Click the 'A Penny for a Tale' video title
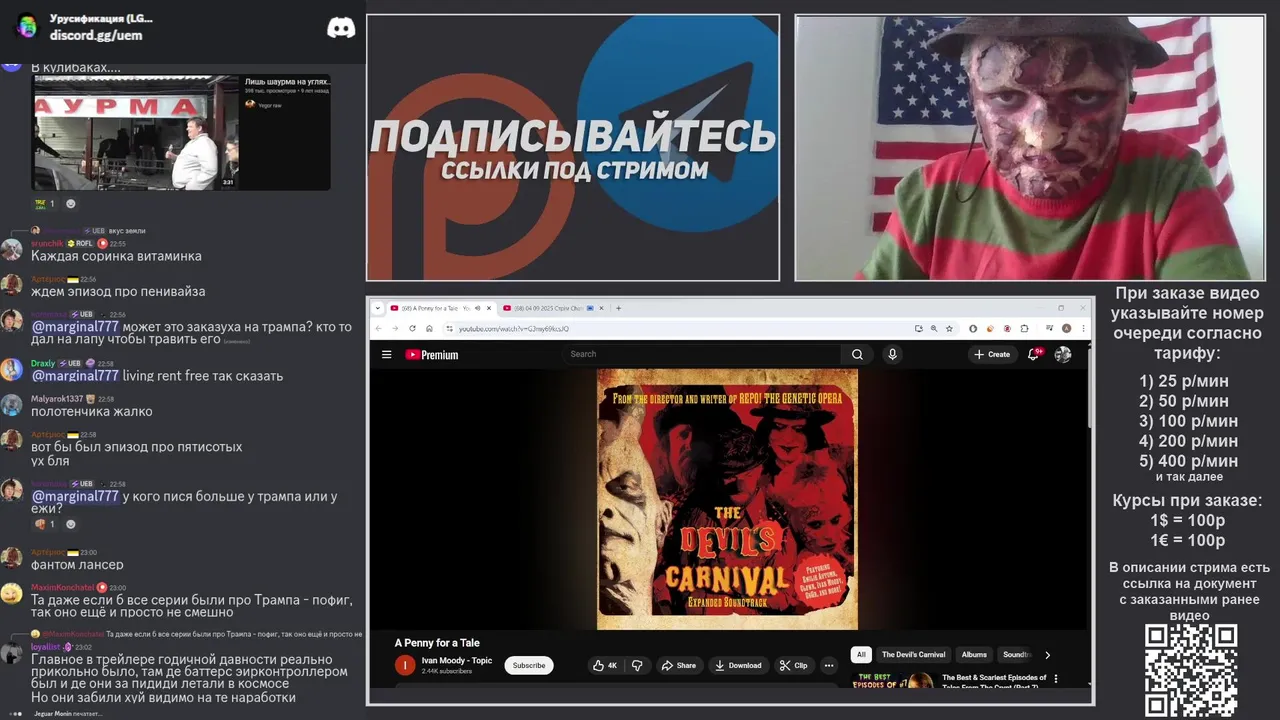This screenshot has height=720, width=1280. (x=437, y=643)
